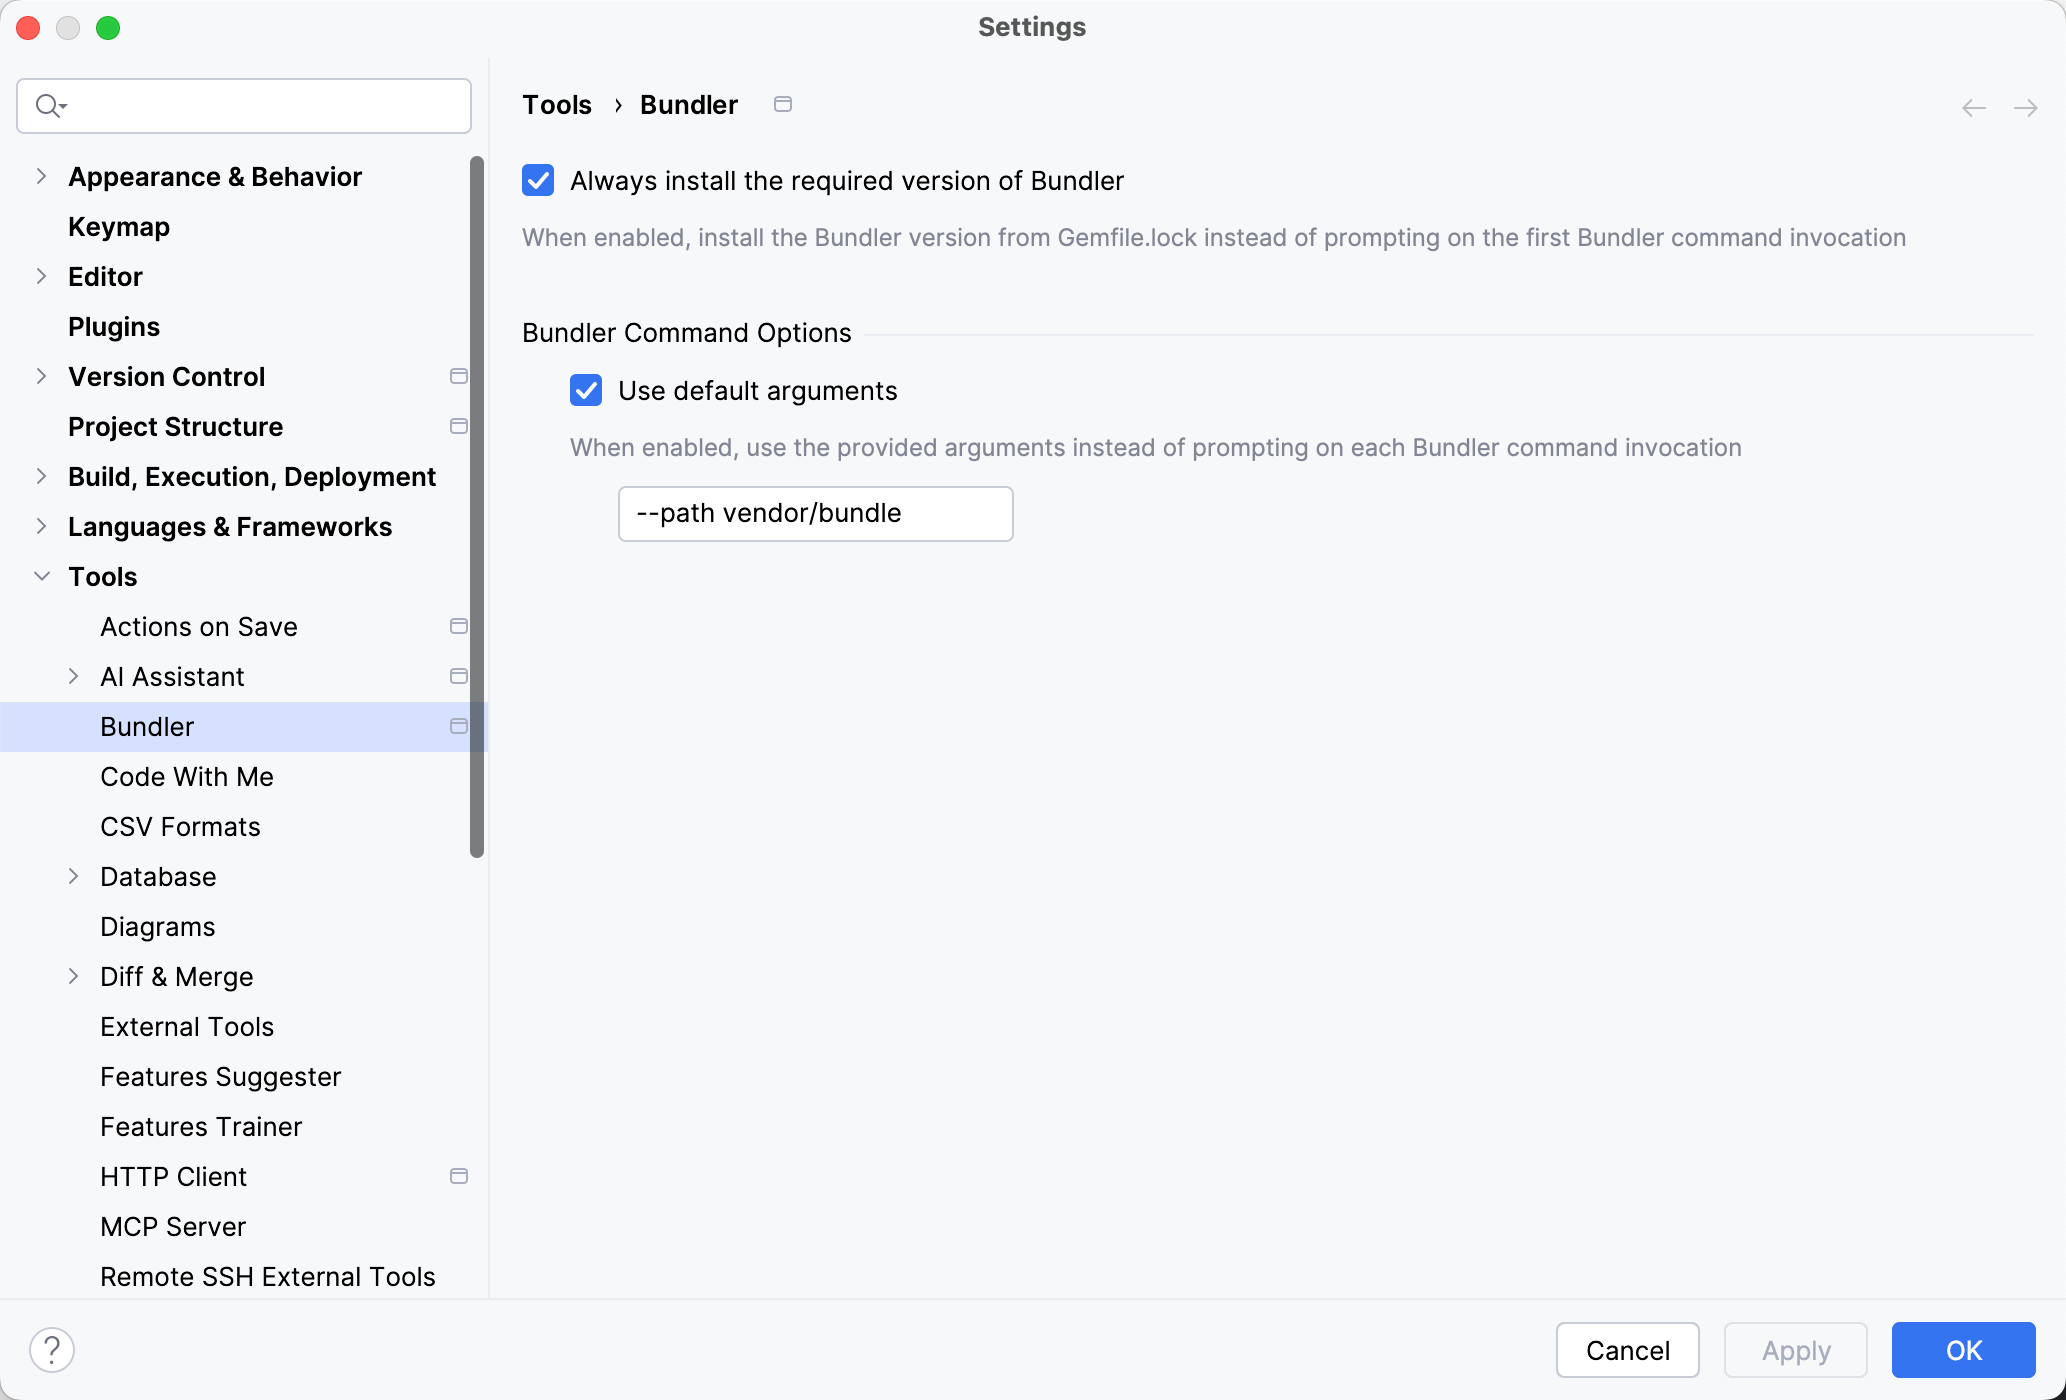Image resolution: width=2066 pixels, height=1400 pixels.
Task: Confirm settings with the OK button
Action: (1962, 1349)
